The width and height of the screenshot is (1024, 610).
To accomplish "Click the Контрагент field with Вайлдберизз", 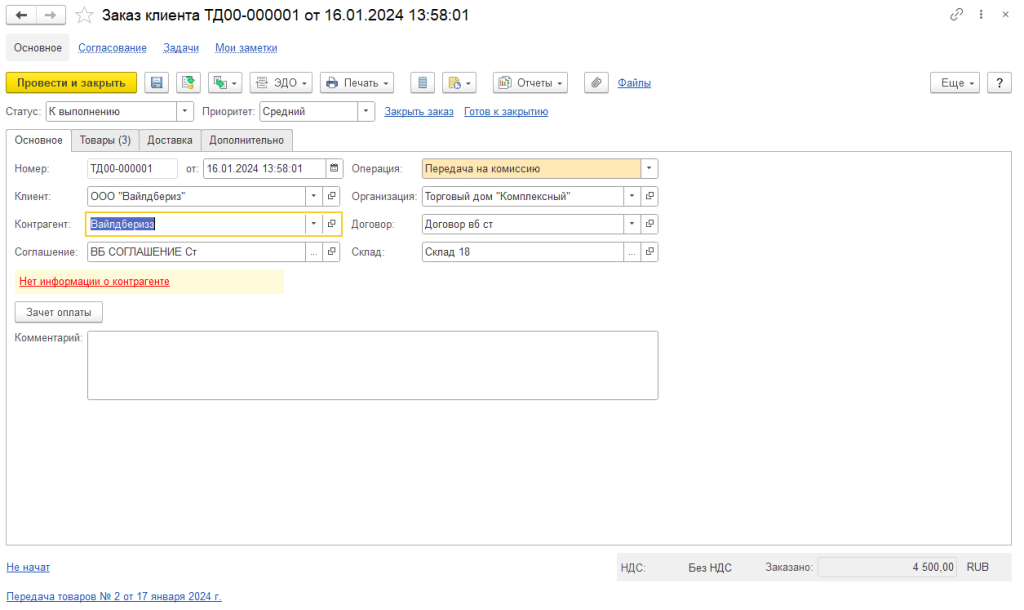I will pyautogui.click(x=196, y=224).
